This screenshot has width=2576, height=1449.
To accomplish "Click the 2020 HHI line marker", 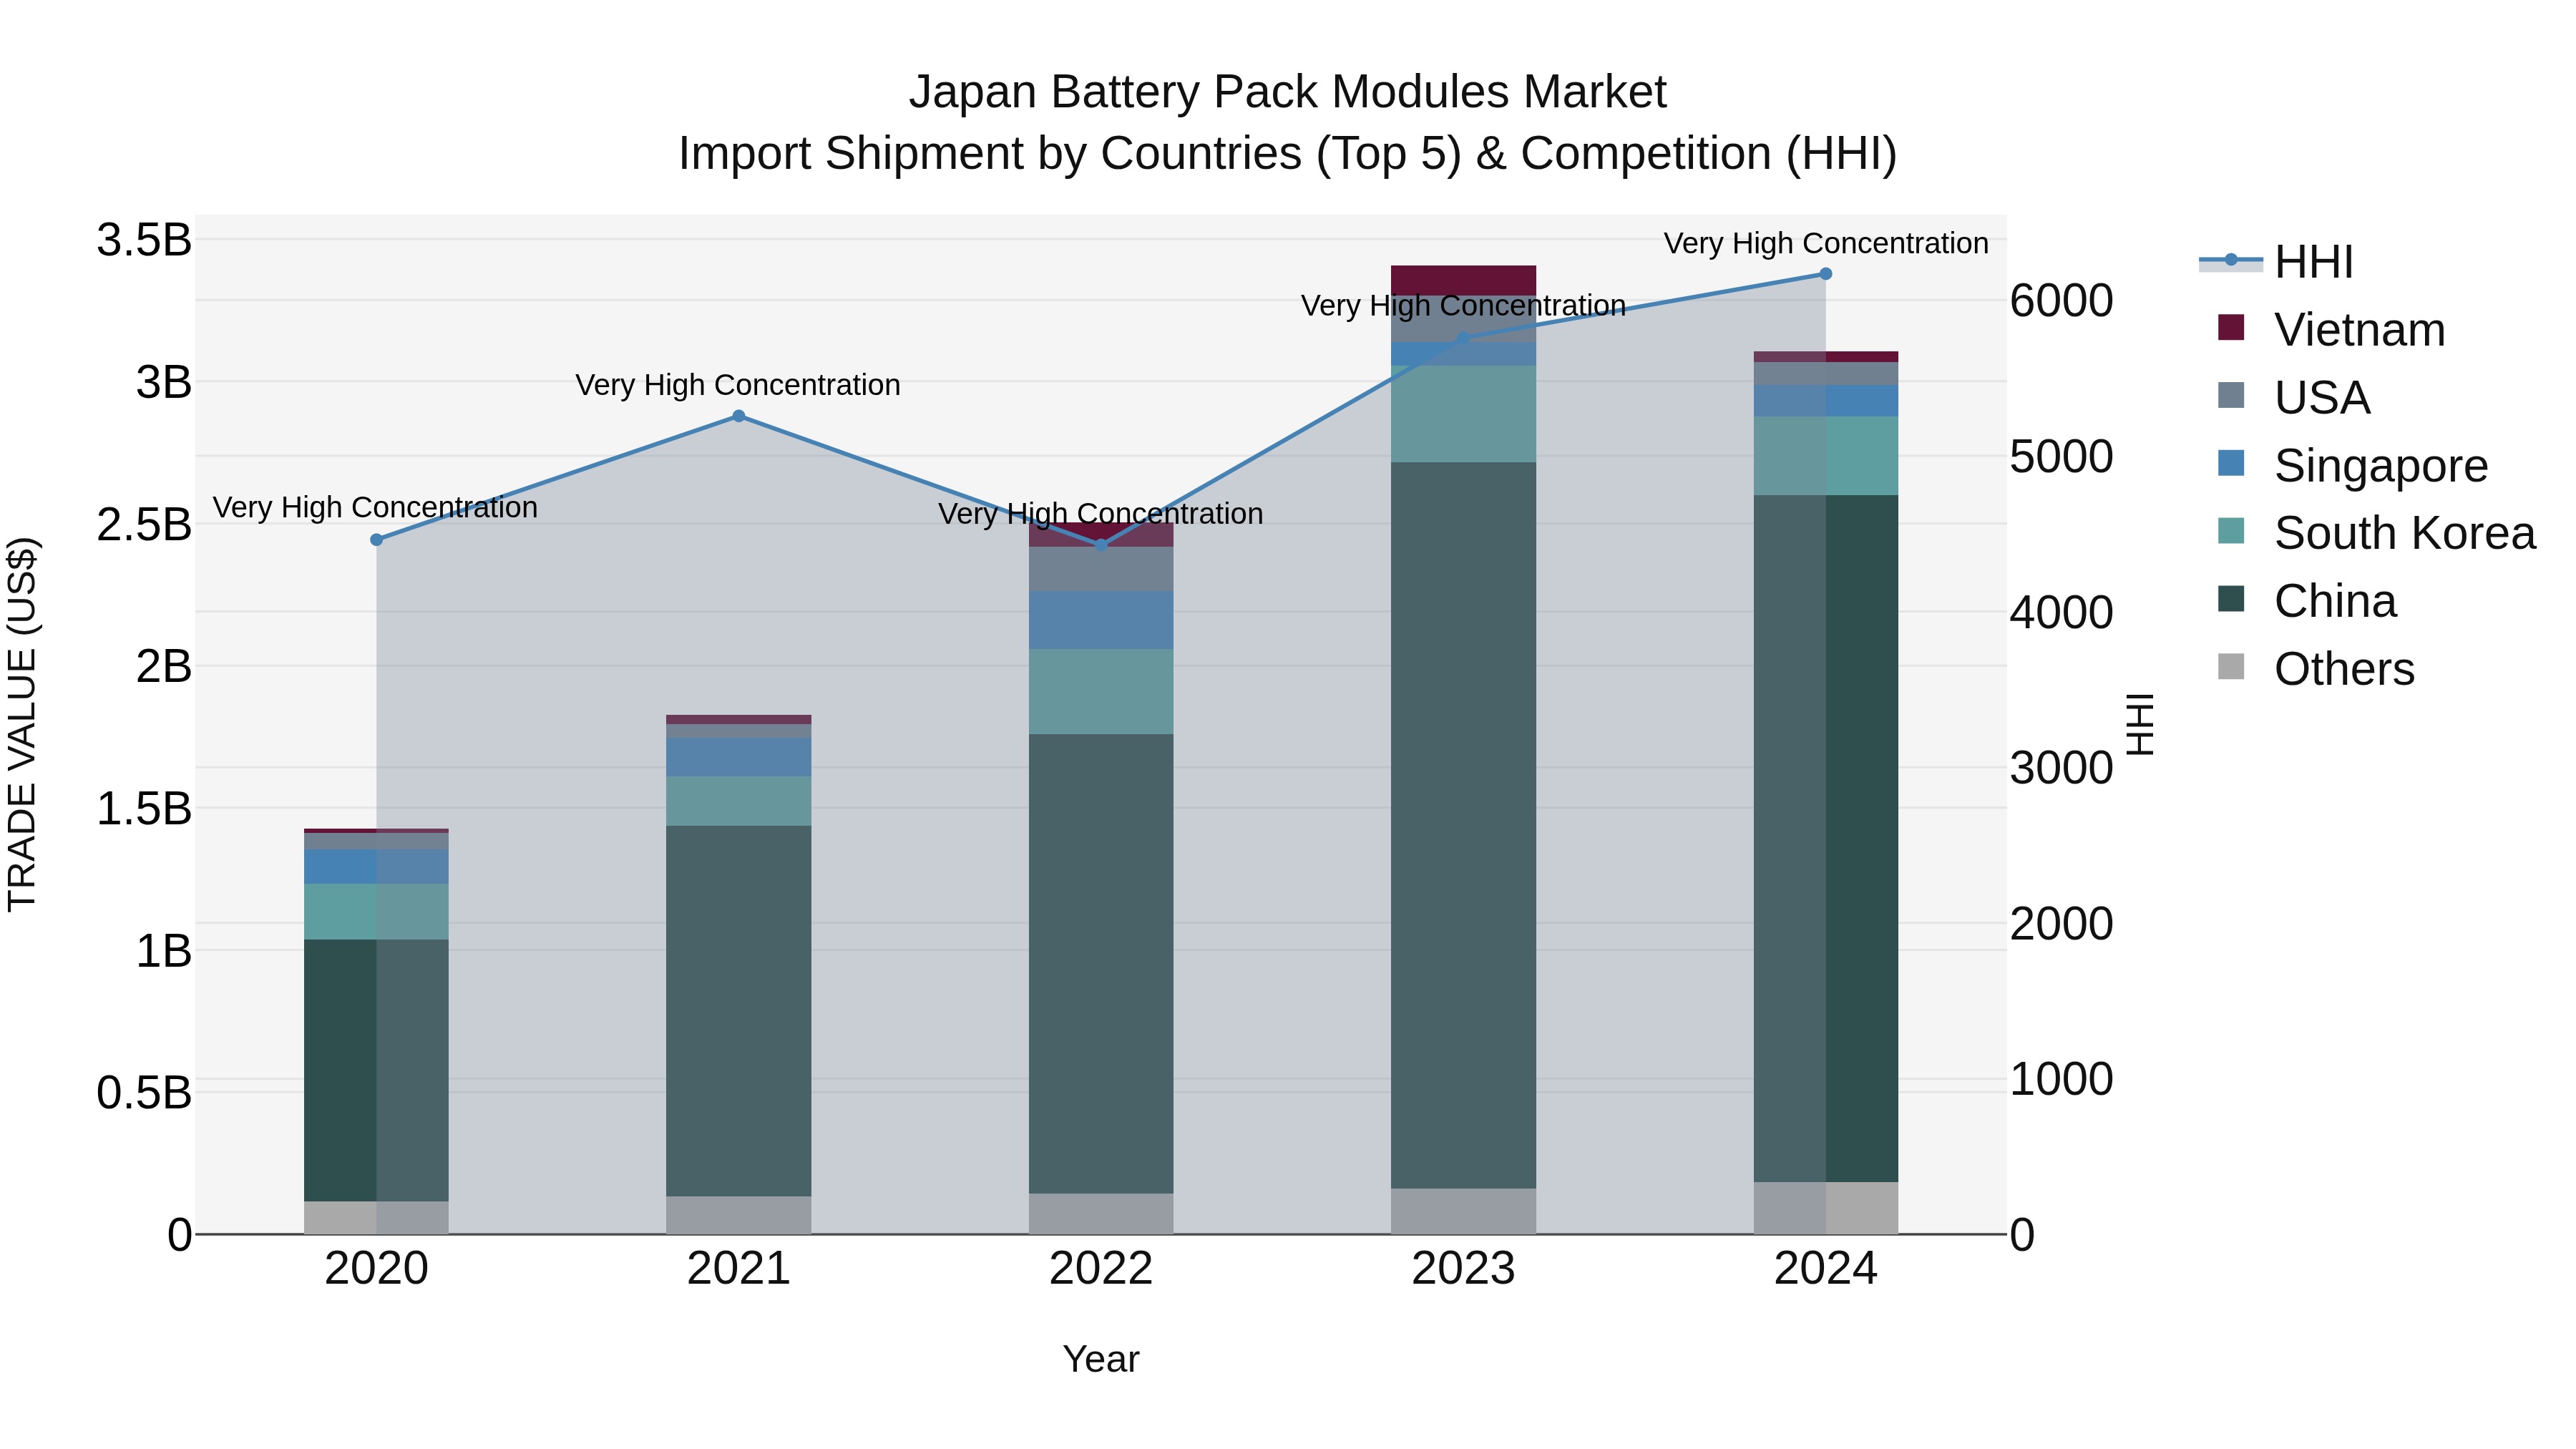I will click(377, 540).
